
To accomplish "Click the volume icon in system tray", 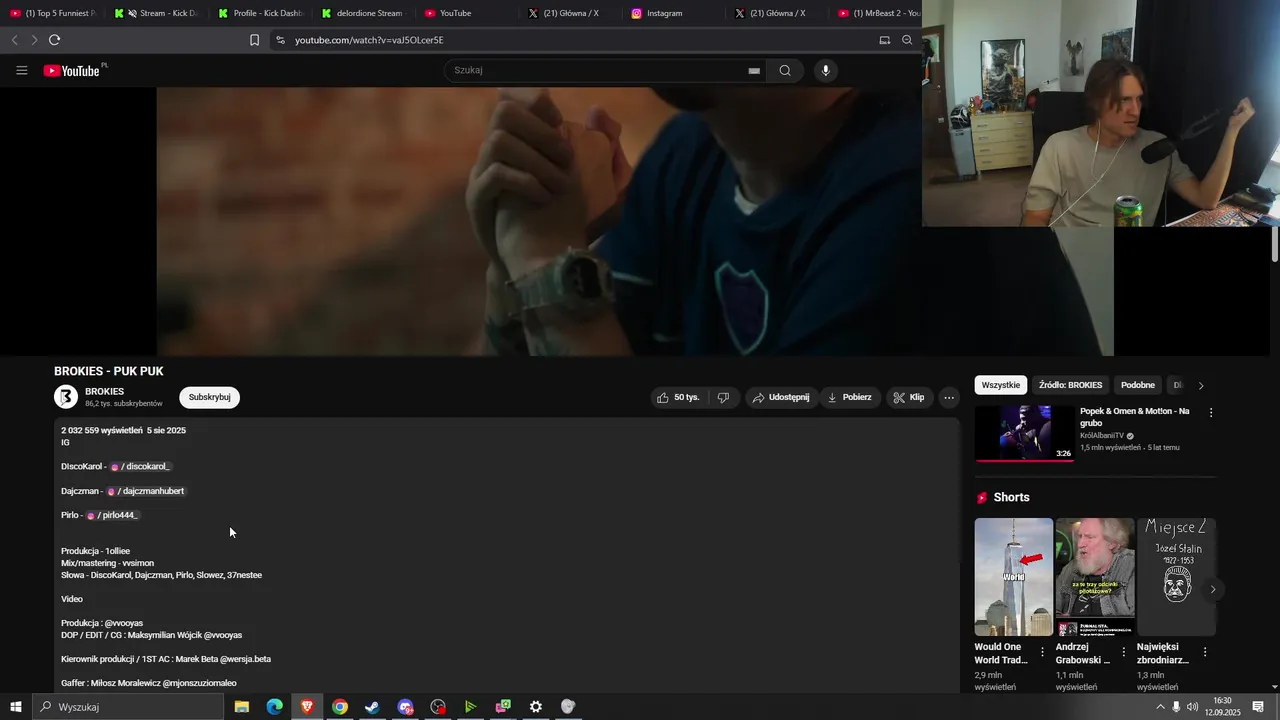I will [x=1192, y=707].
